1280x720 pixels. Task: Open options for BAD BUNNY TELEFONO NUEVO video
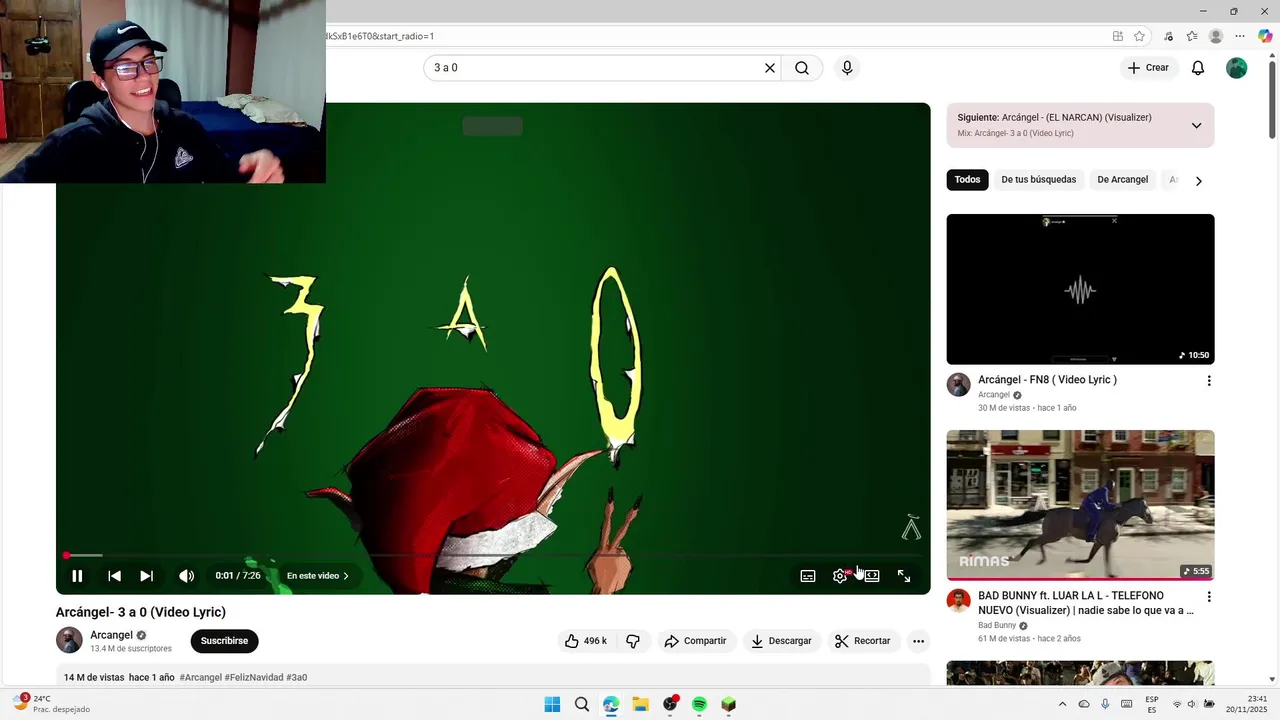1209,597
